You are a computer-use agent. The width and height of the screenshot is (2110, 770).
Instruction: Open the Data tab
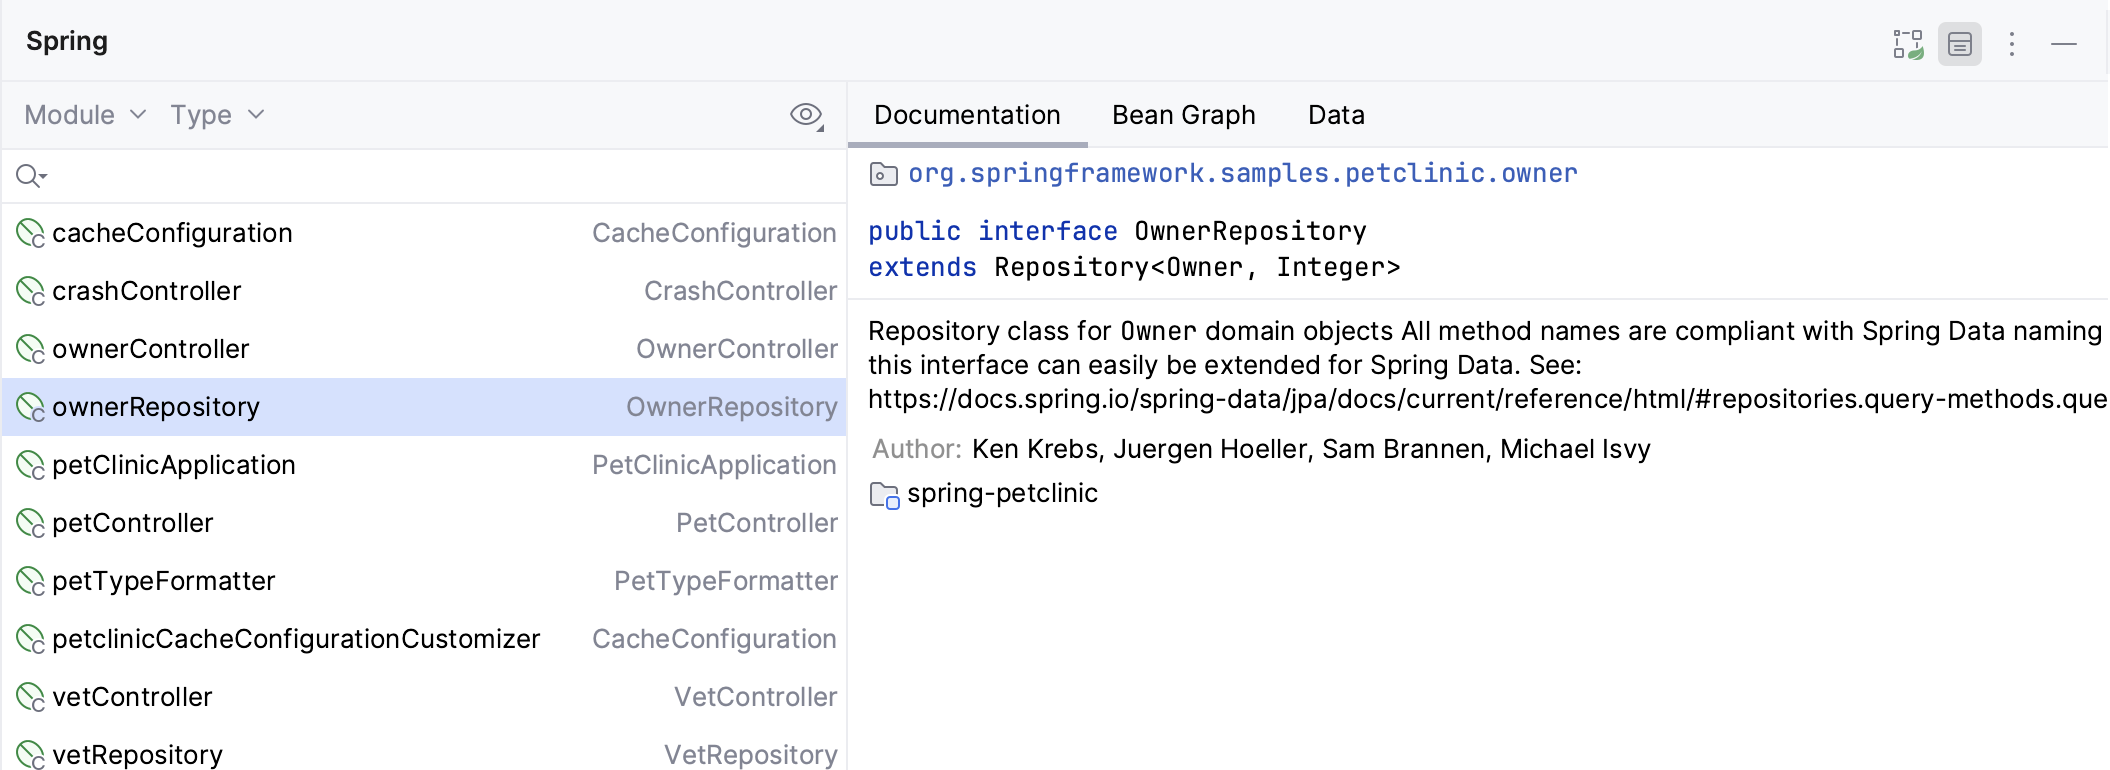pos(1336,115)
